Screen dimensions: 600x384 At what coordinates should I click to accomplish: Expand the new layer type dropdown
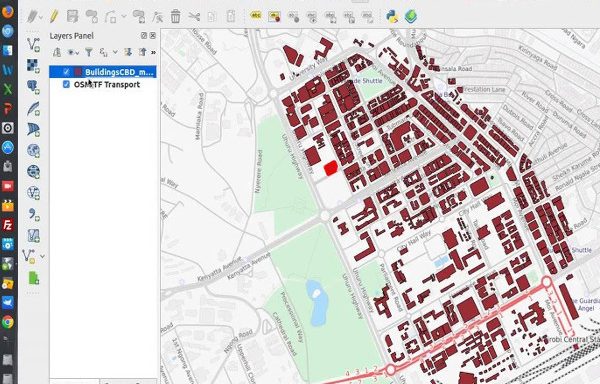42,256
